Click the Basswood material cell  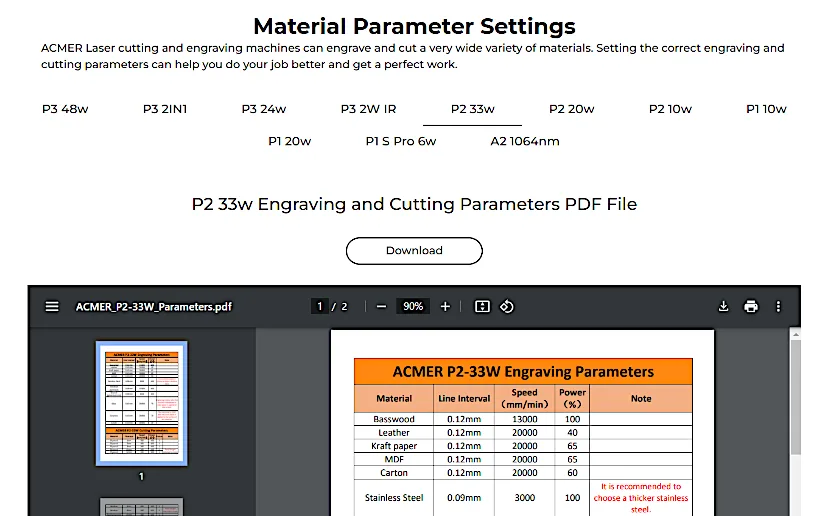(394, 419)
